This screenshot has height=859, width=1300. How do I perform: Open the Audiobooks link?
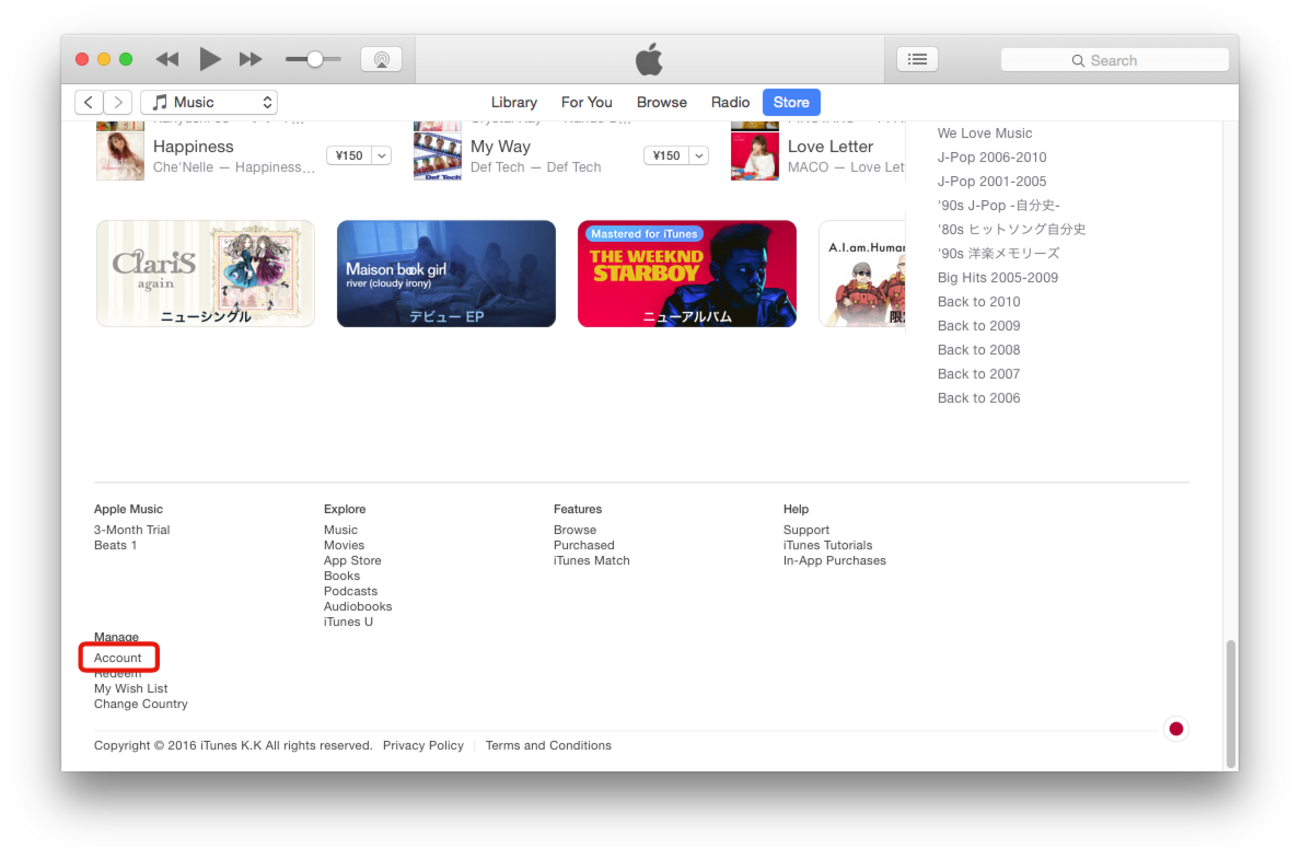[x=358, y=606]
